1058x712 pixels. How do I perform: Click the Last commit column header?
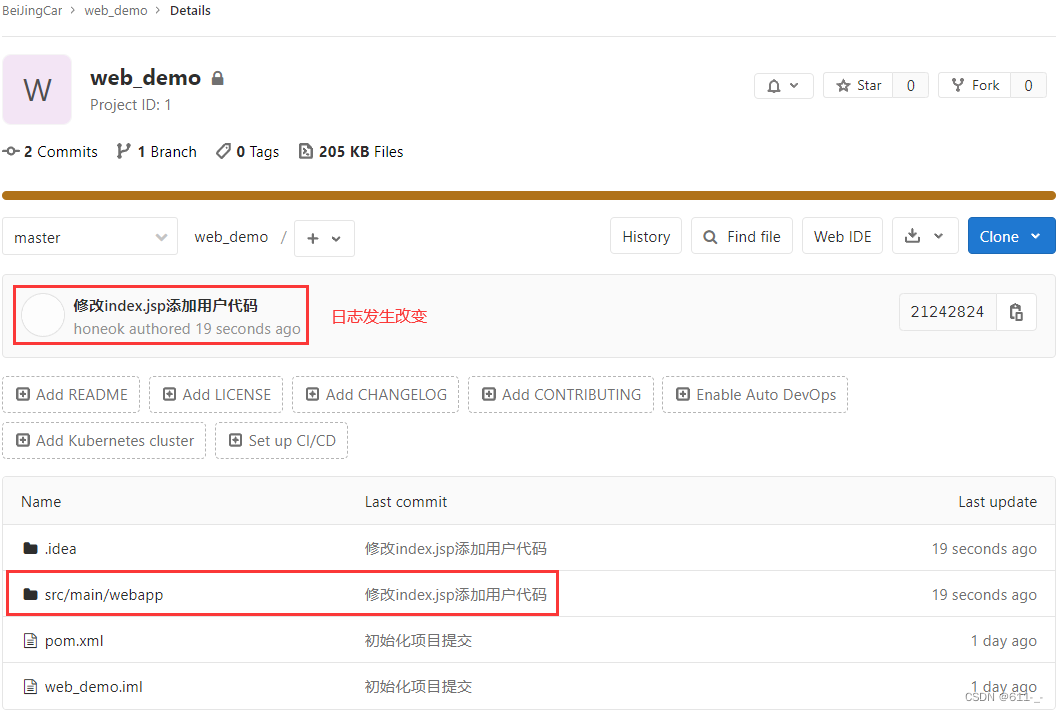coord(406,501)
